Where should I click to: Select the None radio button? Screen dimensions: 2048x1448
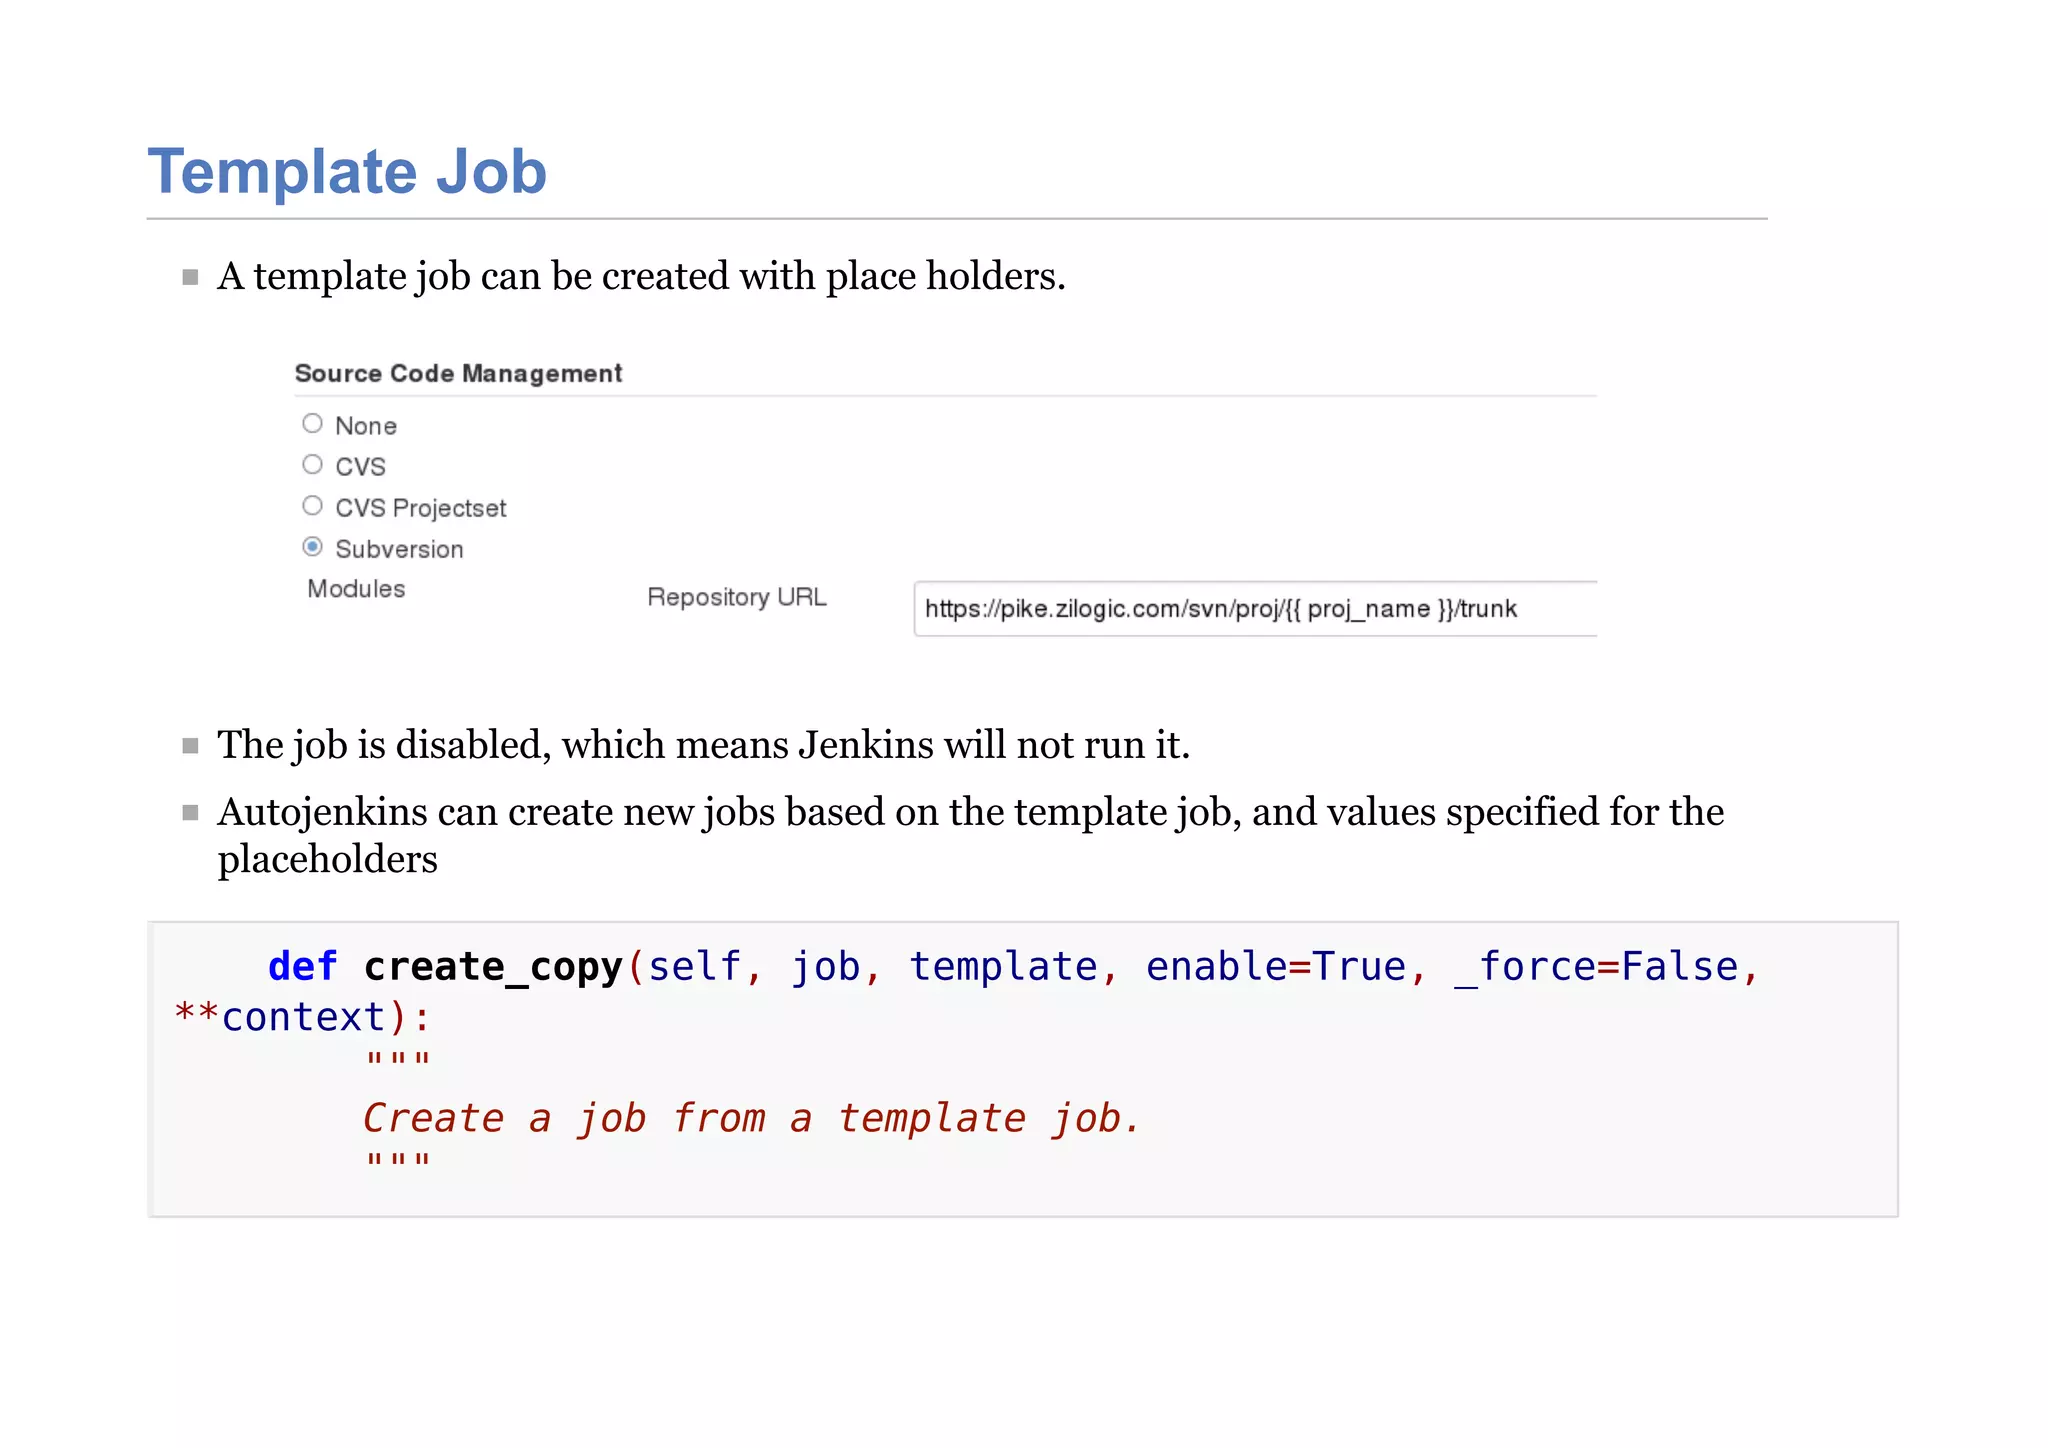[x=312, y=424]
